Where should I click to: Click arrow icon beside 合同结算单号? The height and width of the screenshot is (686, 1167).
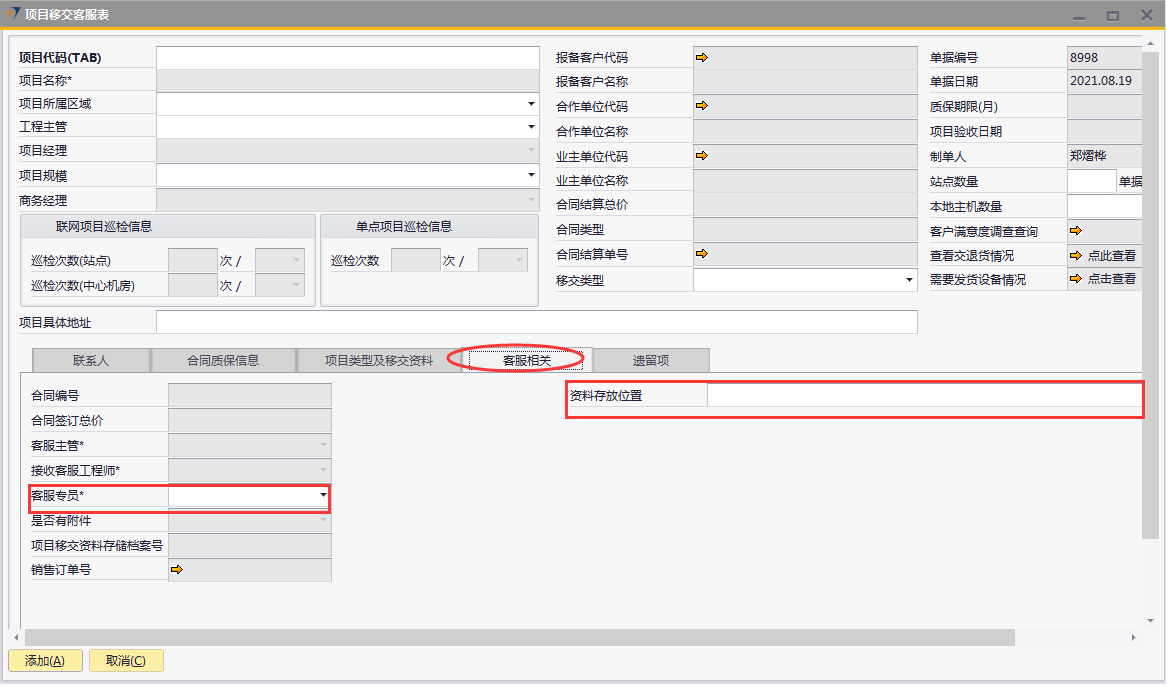pos(702,254)
